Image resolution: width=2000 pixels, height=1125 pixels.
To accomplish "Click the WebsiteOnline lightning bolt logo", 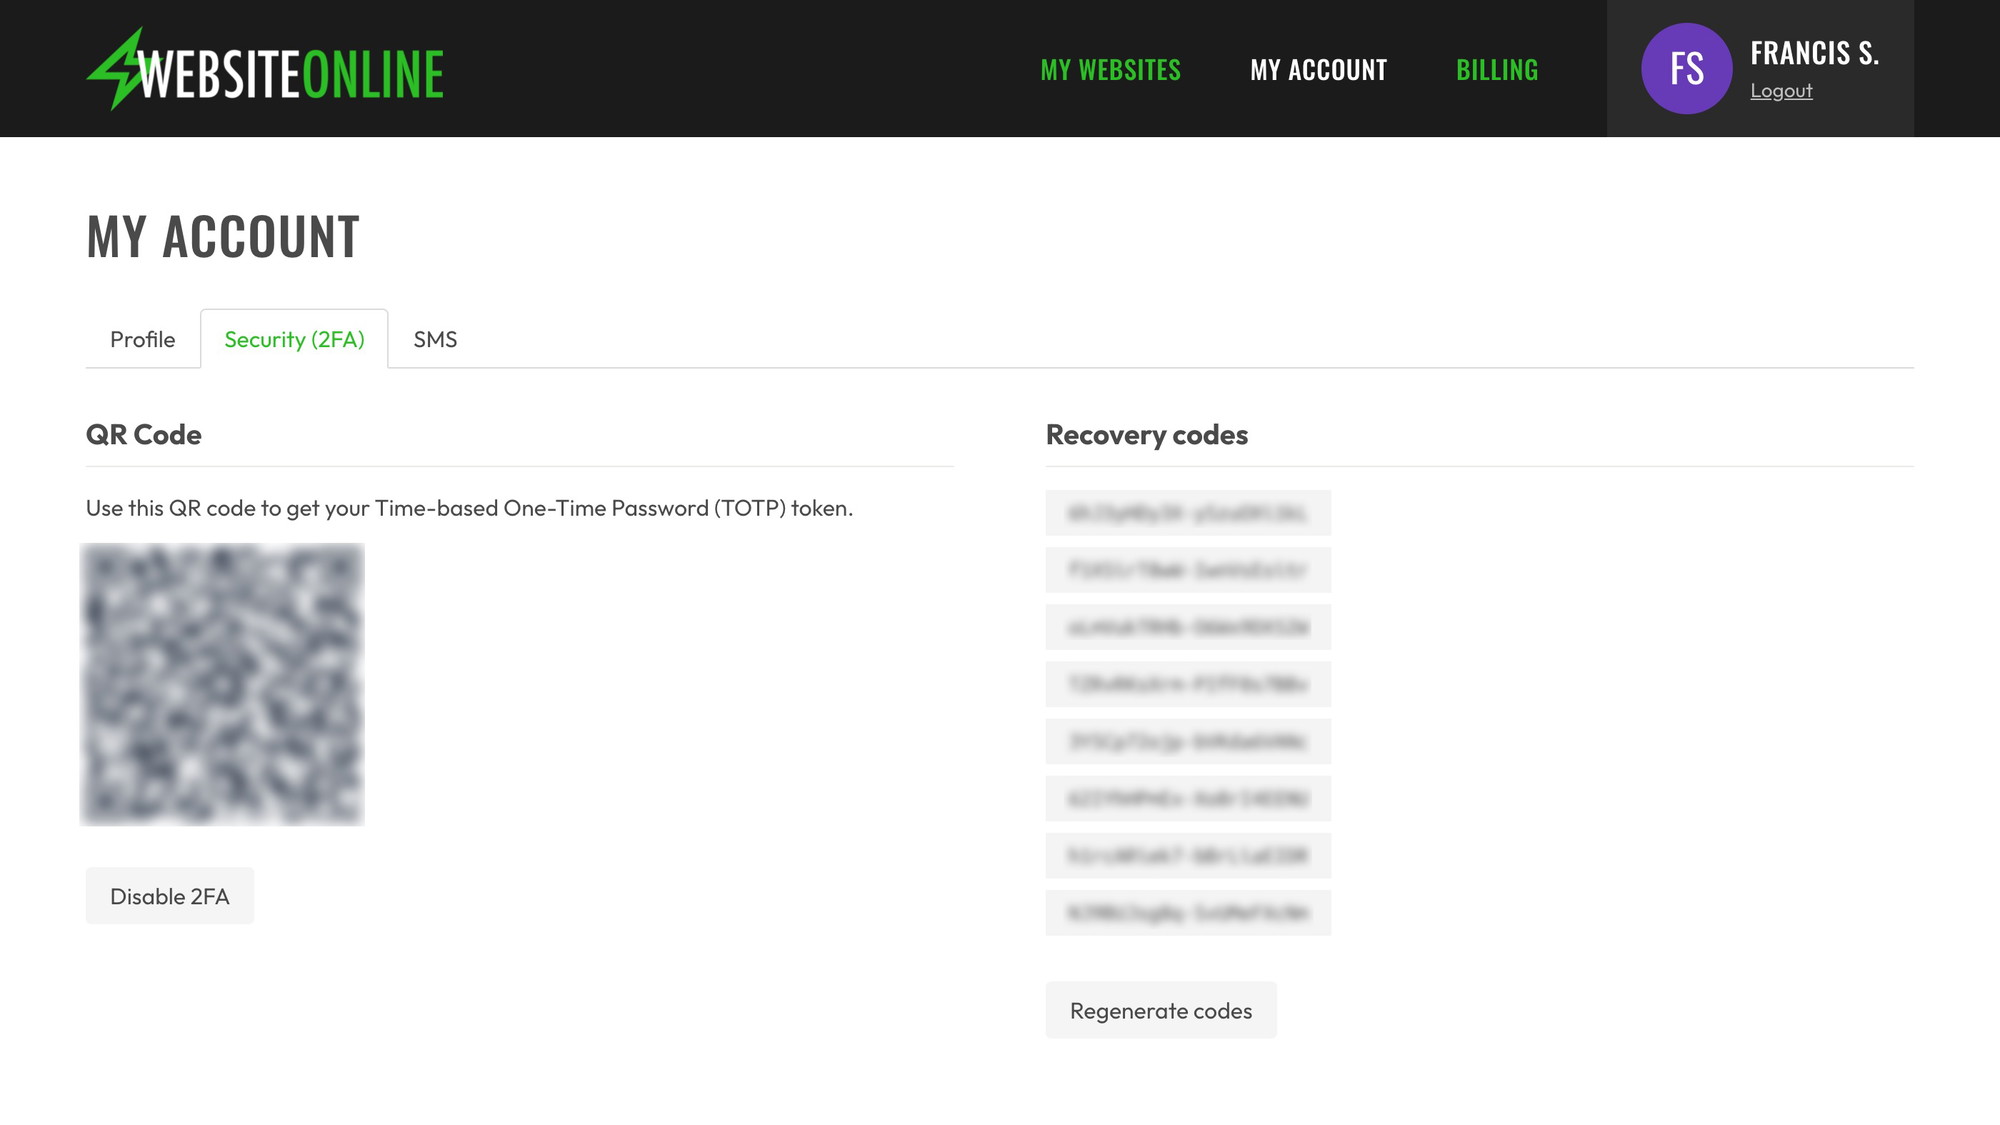I will tap(265, 69).
